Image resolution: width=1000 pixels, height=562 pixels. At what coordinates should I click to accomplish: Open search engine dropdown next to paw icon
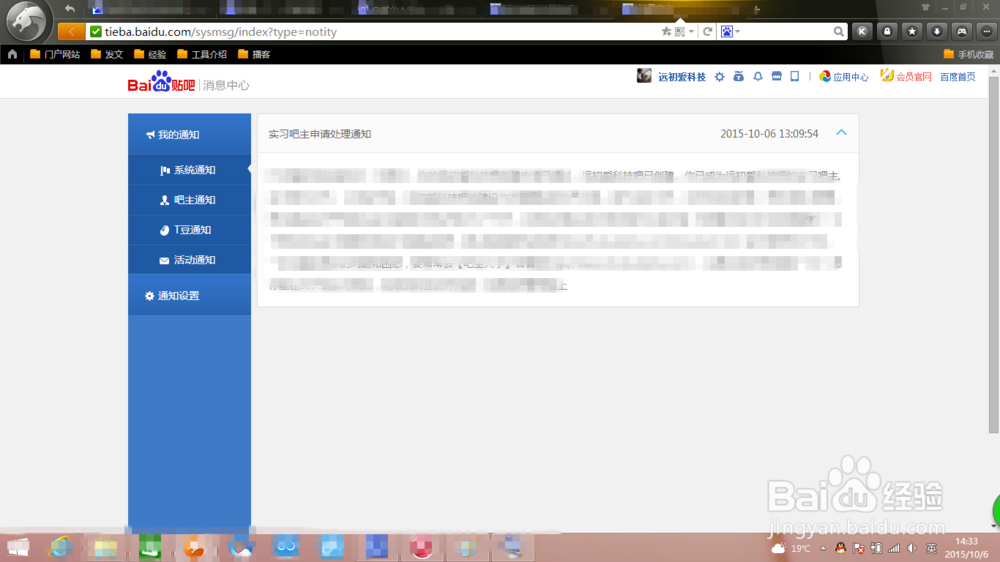pyautogui.click(x=738, y=31)
